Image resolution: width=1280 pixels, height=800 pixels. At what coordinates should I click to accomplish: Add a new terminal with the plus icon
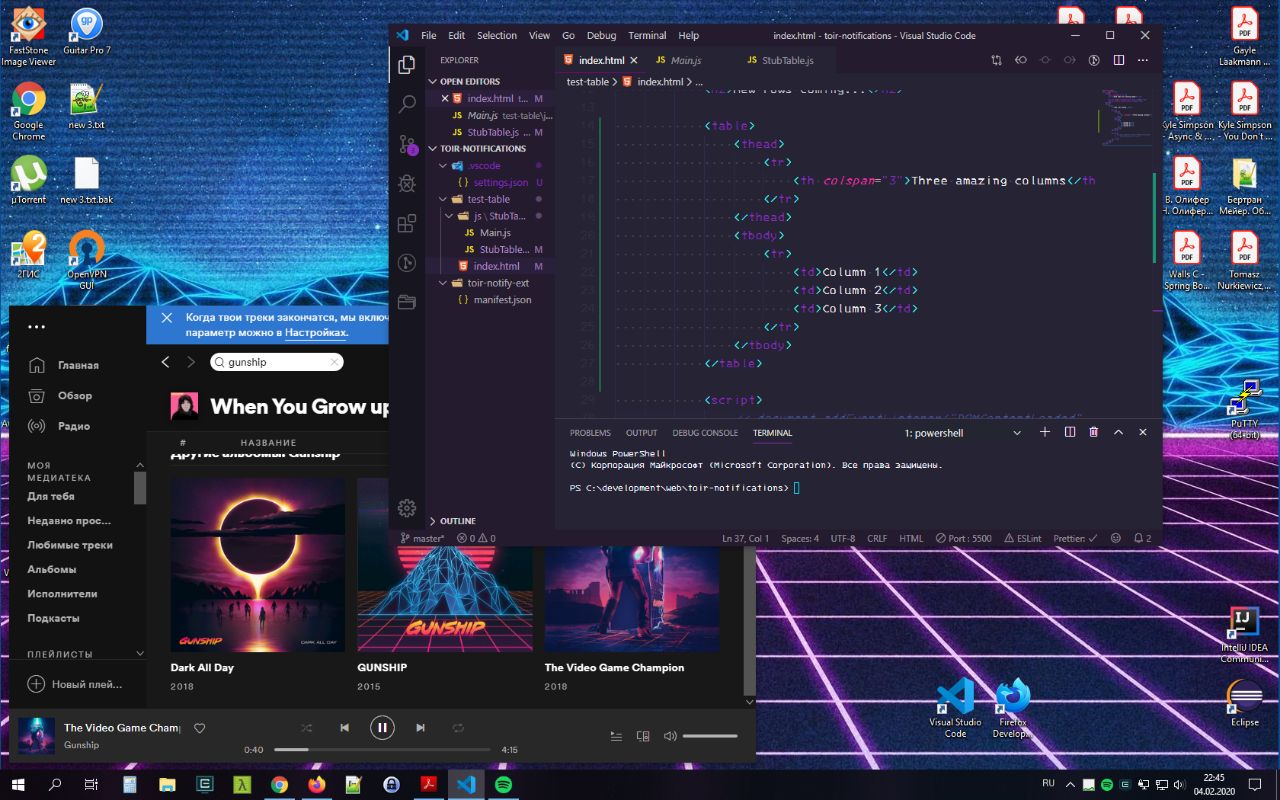1045,432
